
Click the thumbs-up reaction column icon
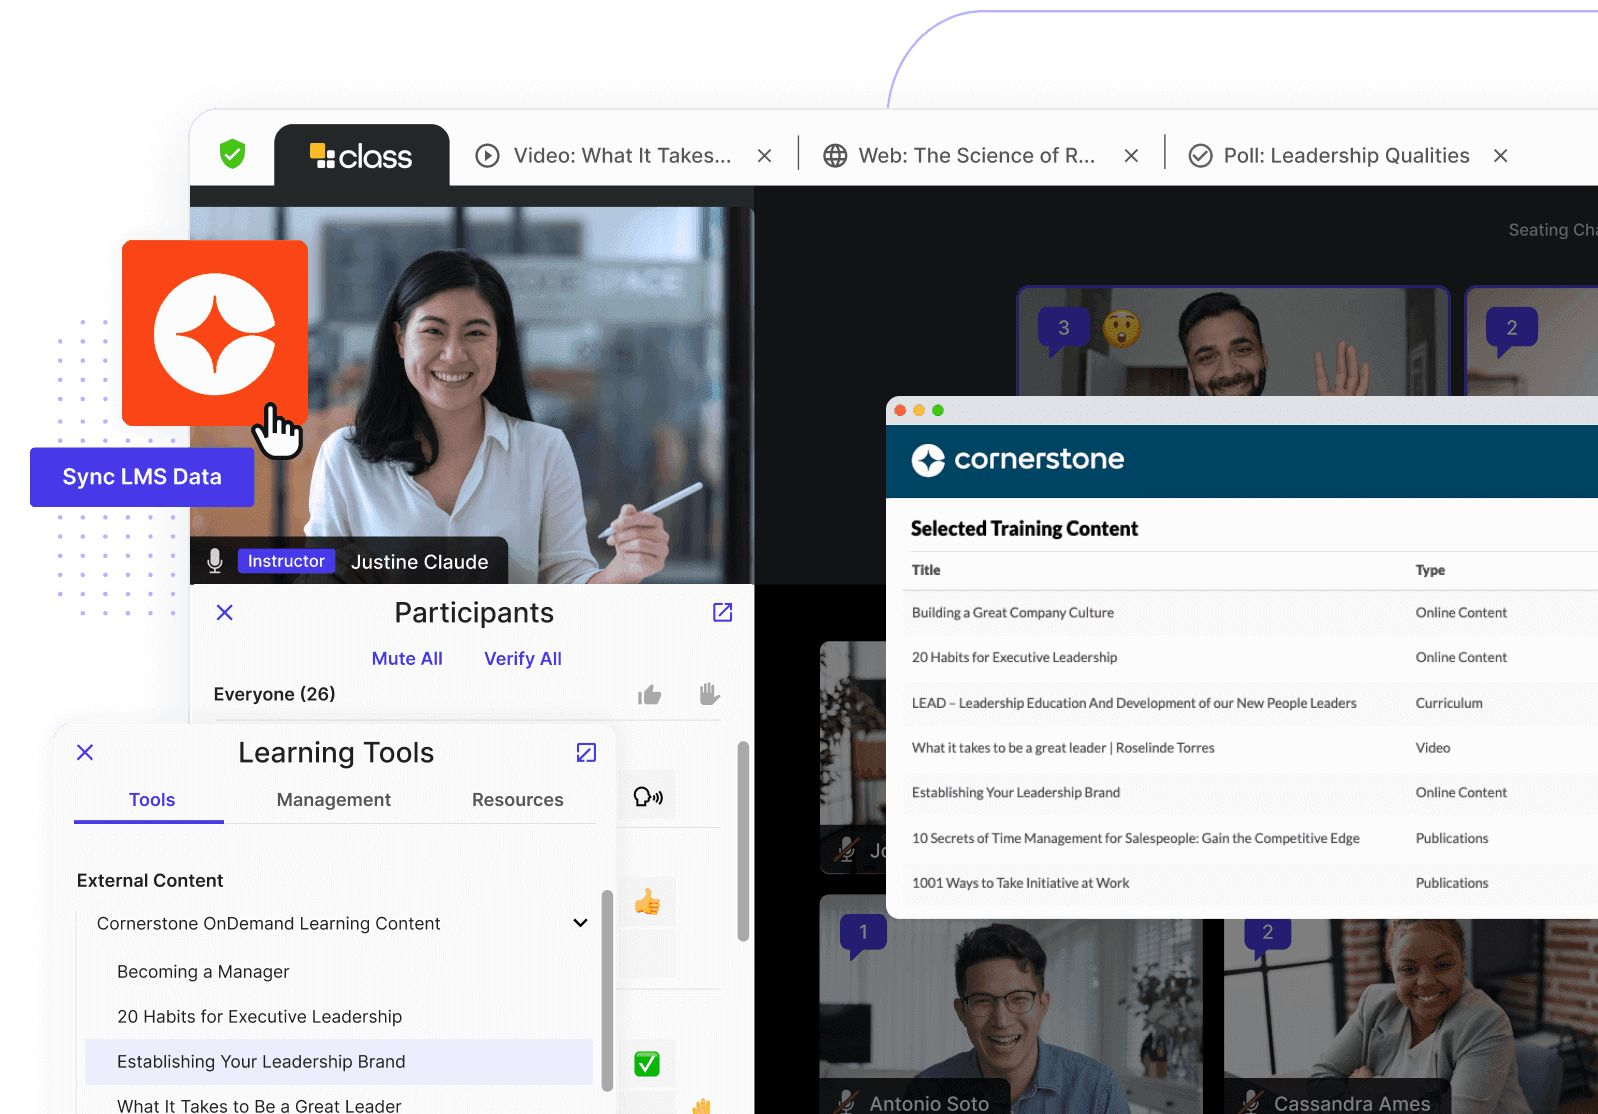point(650,694)
